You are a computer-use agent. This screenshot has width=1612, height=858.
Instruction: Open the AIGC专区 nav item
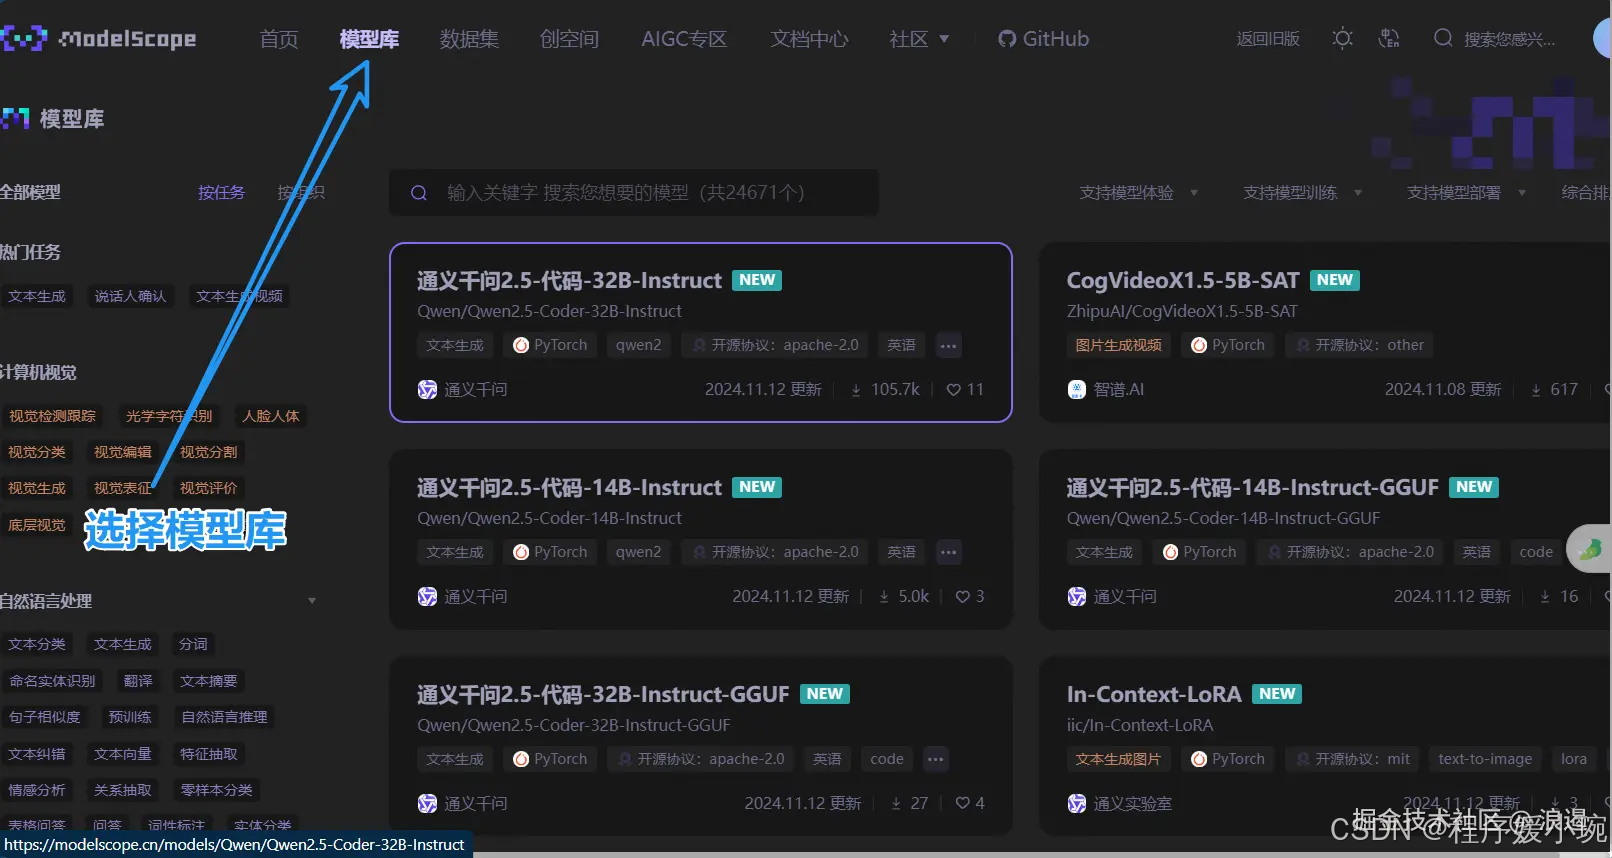pyautogui.click(x=684, y=39)
